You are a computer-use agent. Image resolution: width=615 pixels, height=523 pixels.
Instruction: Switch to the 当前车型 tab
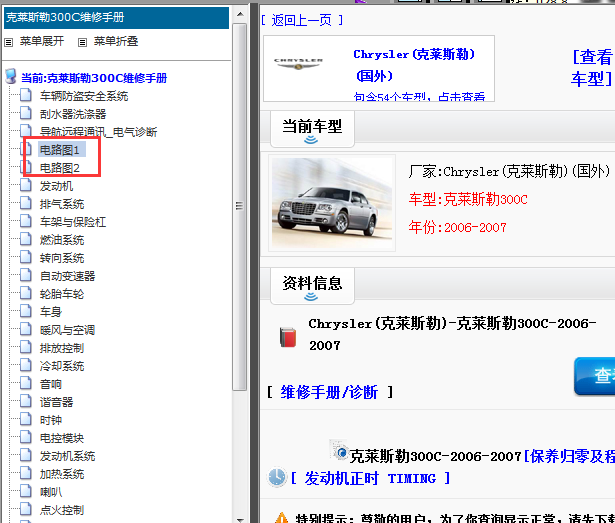(x=312, y=129)
